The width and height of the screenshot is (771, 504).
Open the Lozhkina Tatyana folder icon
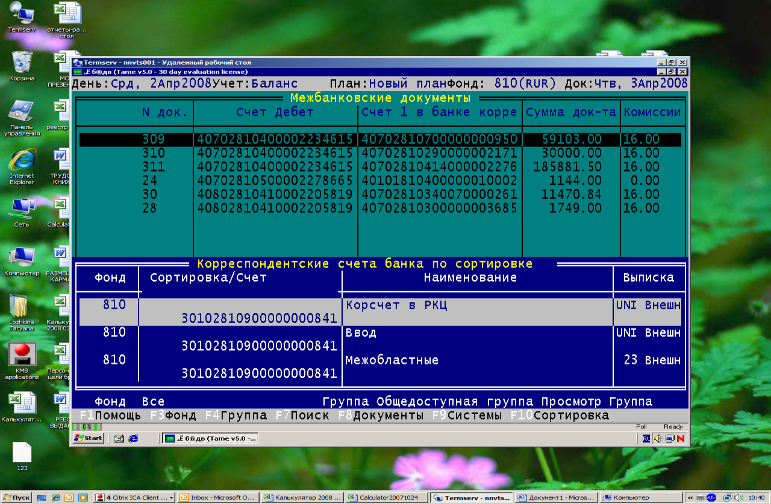point(21,312)
